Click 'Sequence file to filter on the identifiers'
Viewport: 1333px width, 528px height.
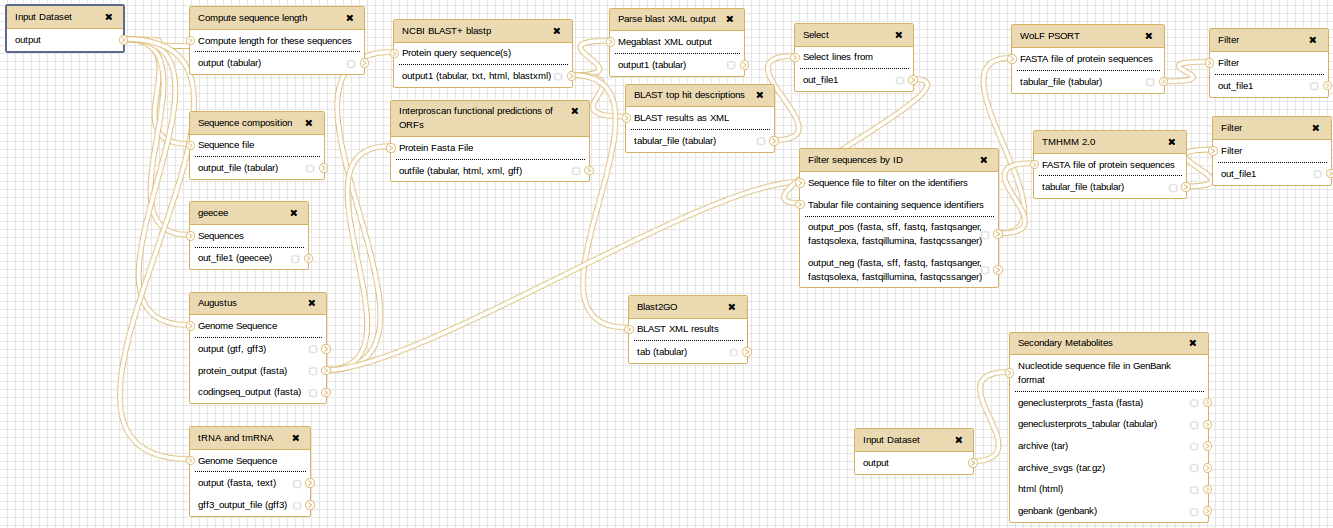point(888,183)
